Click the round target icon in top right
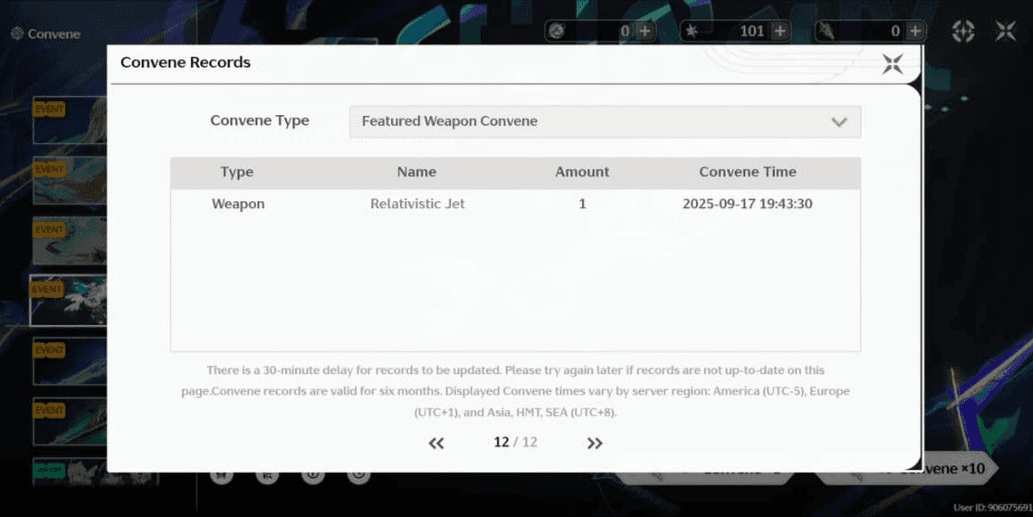The width and height of the screenshot is (1033, 517). point(962,31)
